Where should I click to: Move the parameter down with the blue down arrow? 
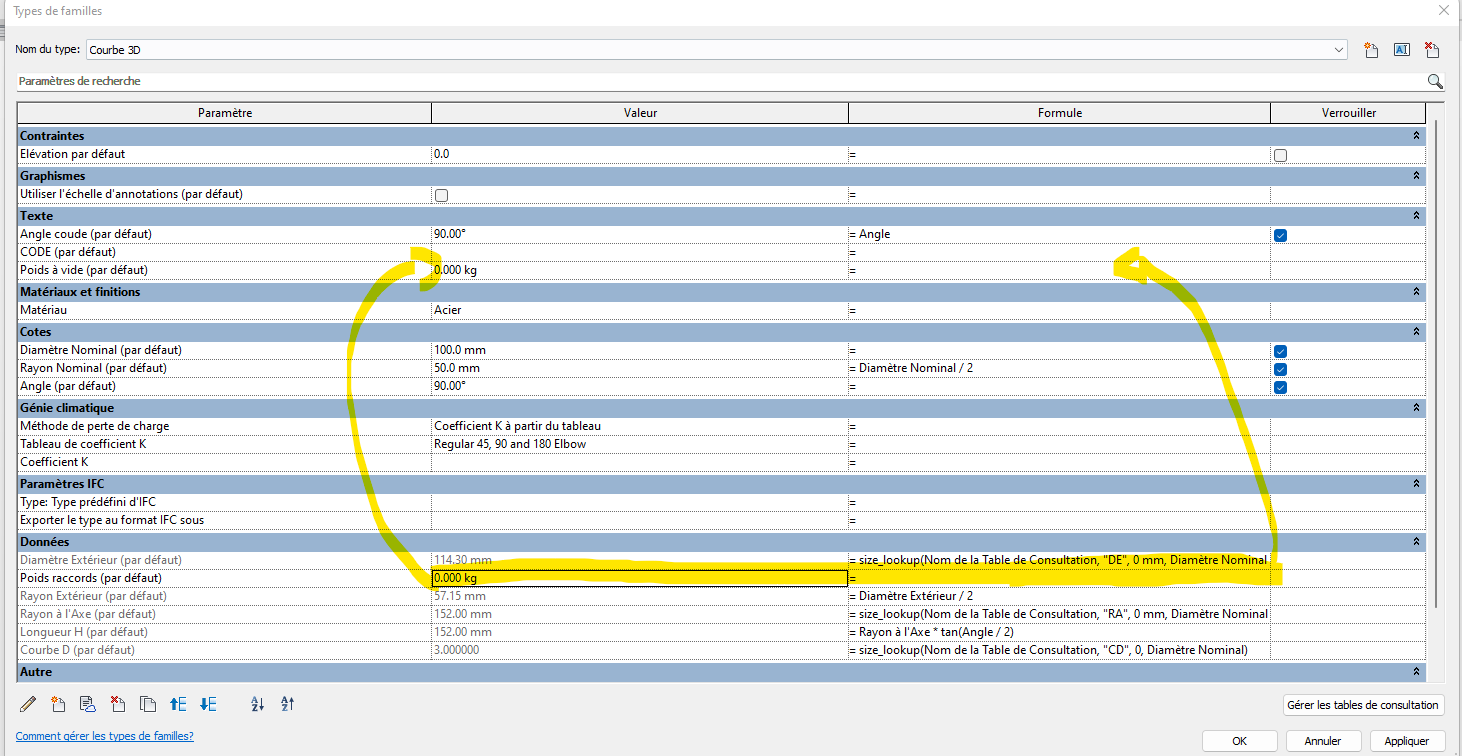click(x=207, y=704)
